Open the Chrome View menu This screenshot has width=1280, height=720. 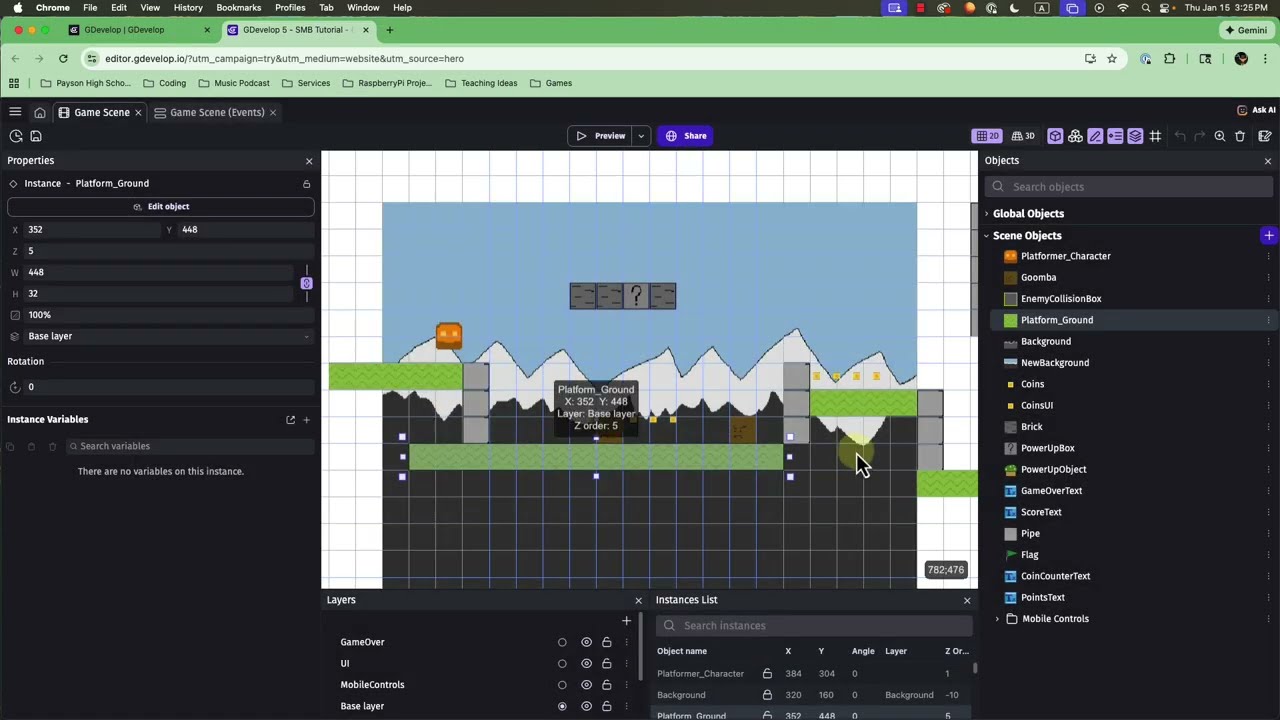[x=150, y=7]
